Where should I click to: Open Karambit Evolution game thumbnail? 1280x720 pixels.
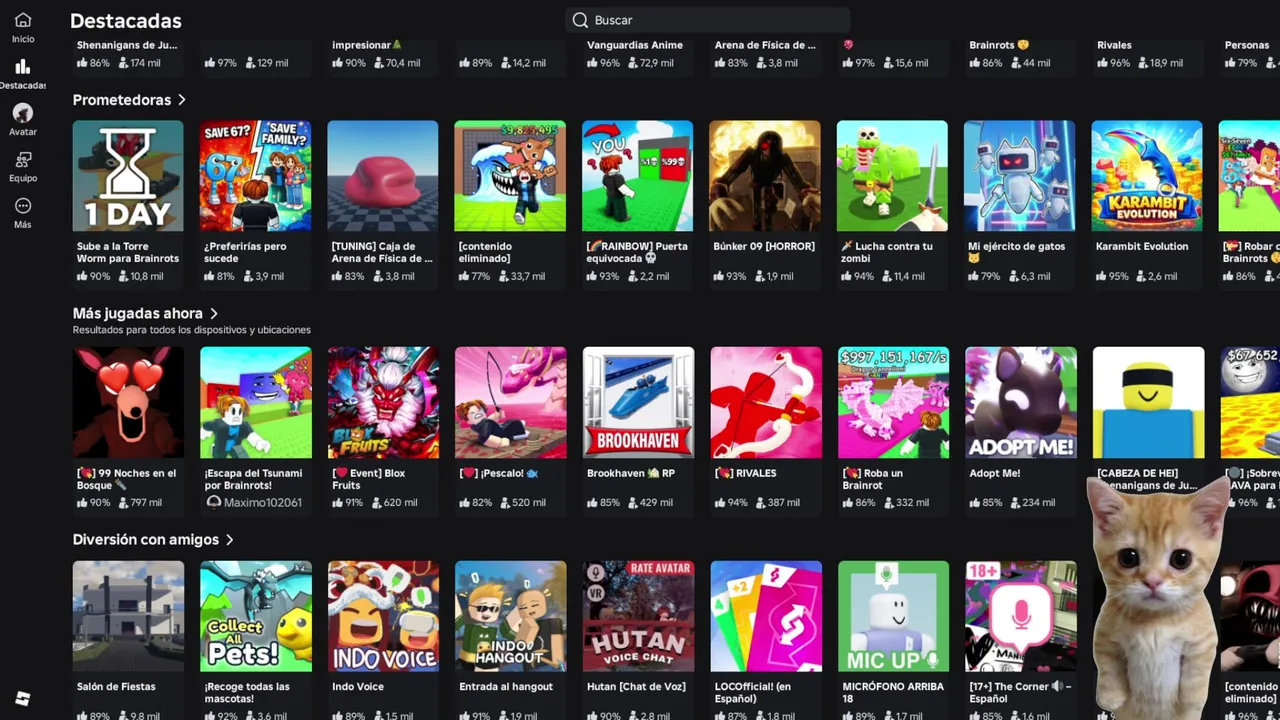tap(1147, 176)
